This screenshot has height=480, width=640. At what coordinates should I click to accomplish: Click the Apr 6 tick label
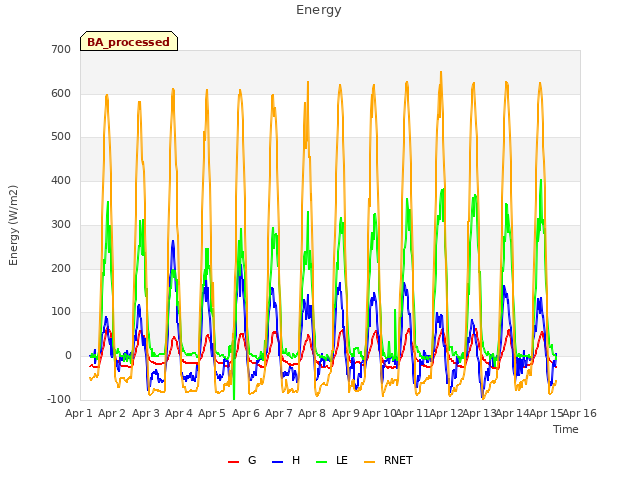tap(246, 413)
